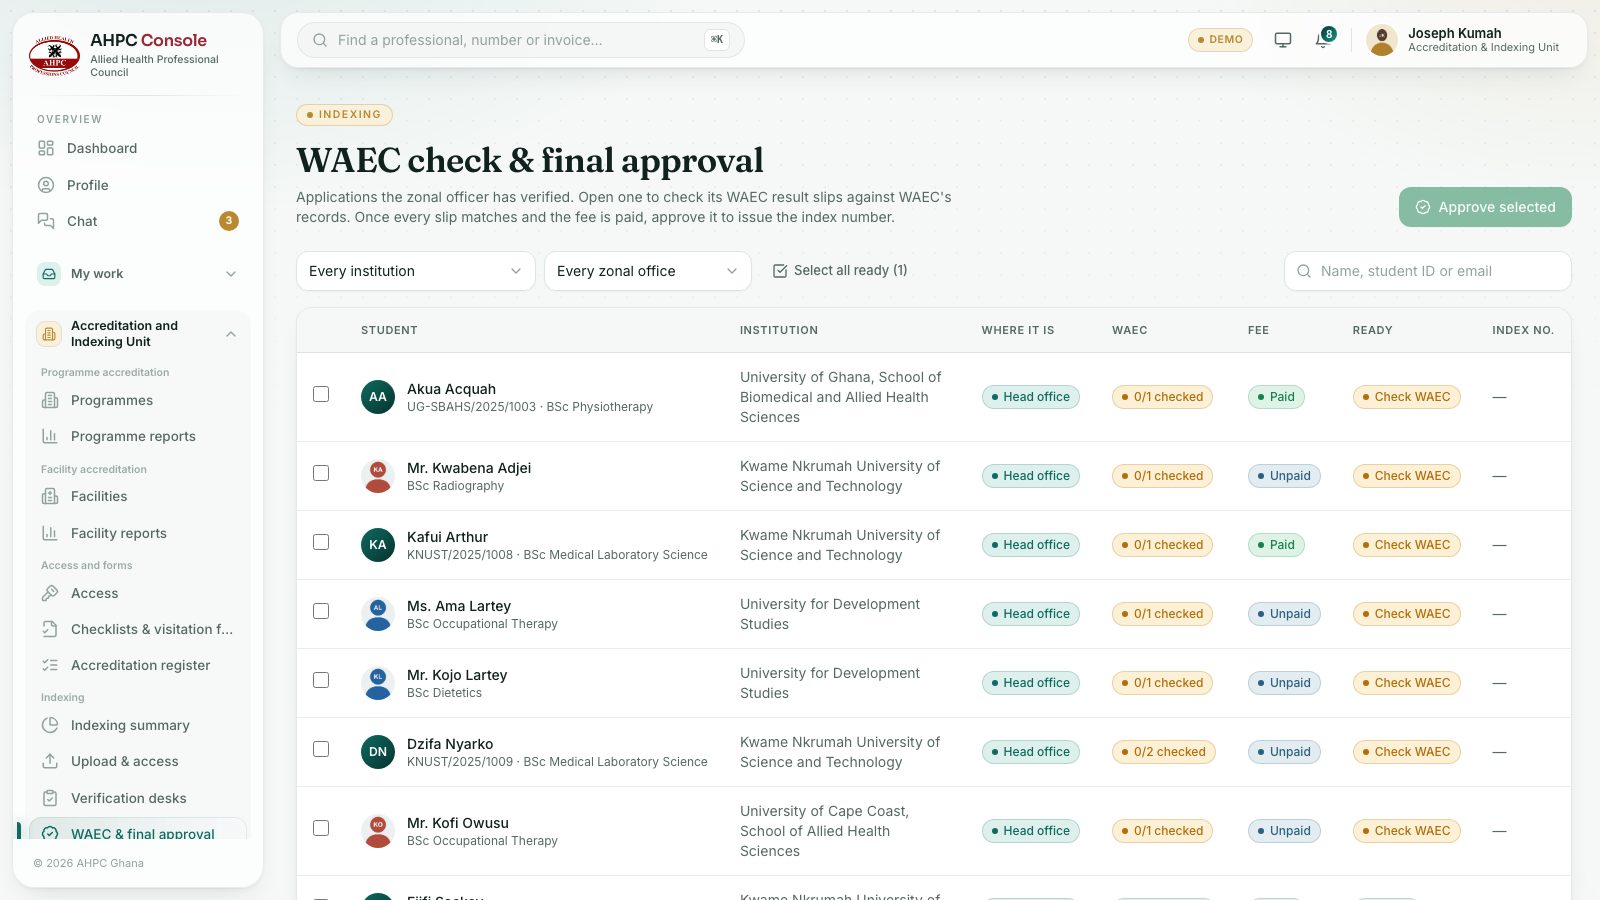
Task: Click Check WAEC for Akua Acquah
Action: pos(1406,397)
